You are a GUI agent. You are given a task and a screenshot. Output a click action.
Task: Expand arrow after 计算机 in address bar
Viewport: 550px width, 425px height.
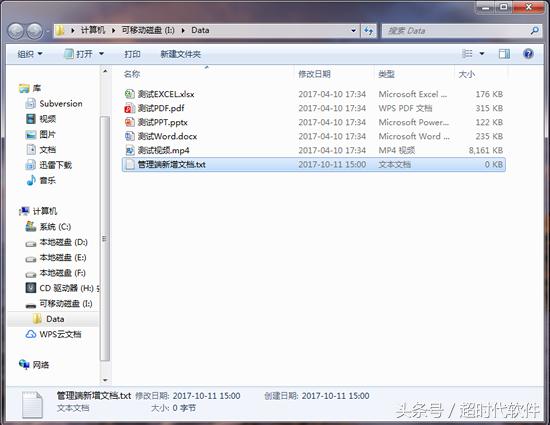[113, 31]
